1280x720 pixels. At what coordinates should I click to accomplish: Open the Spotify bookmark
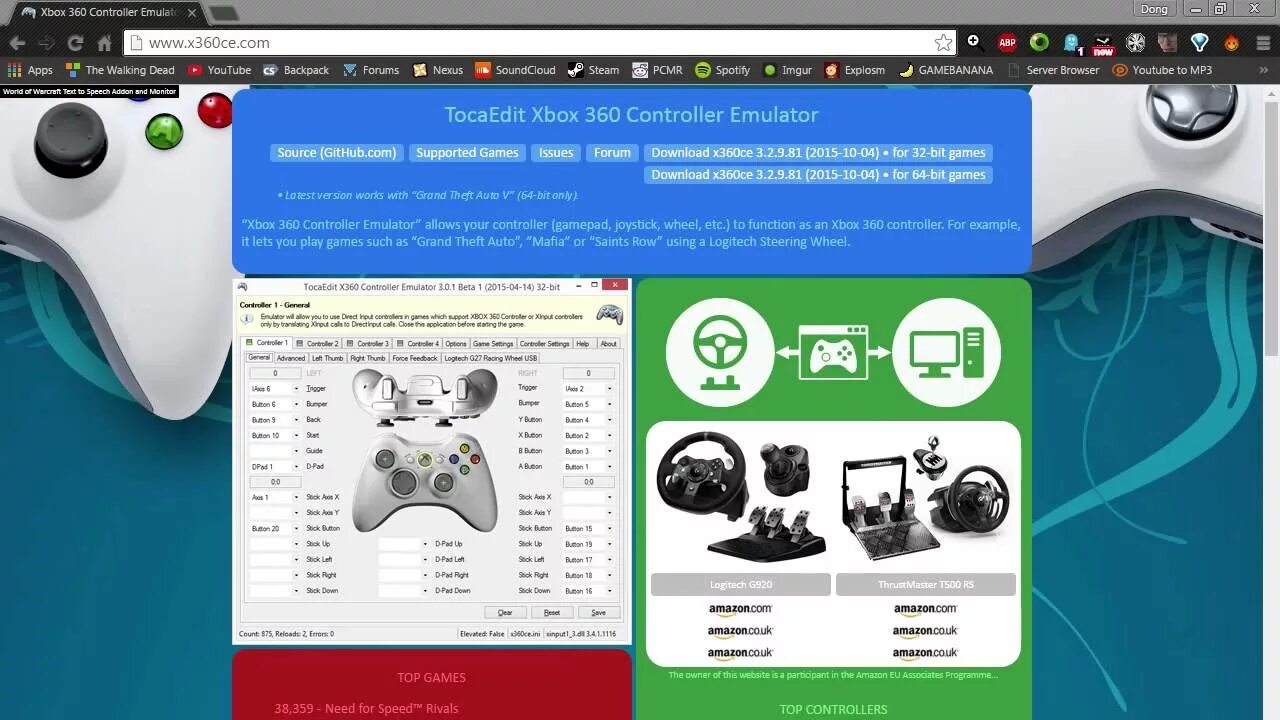point(723,70)
